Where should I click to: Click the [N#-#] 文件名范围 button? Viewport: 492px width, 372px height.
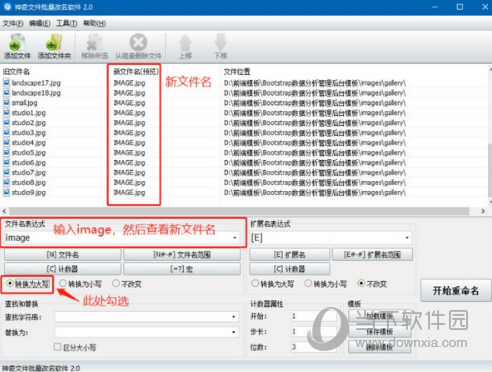click(x=182, y=255)
